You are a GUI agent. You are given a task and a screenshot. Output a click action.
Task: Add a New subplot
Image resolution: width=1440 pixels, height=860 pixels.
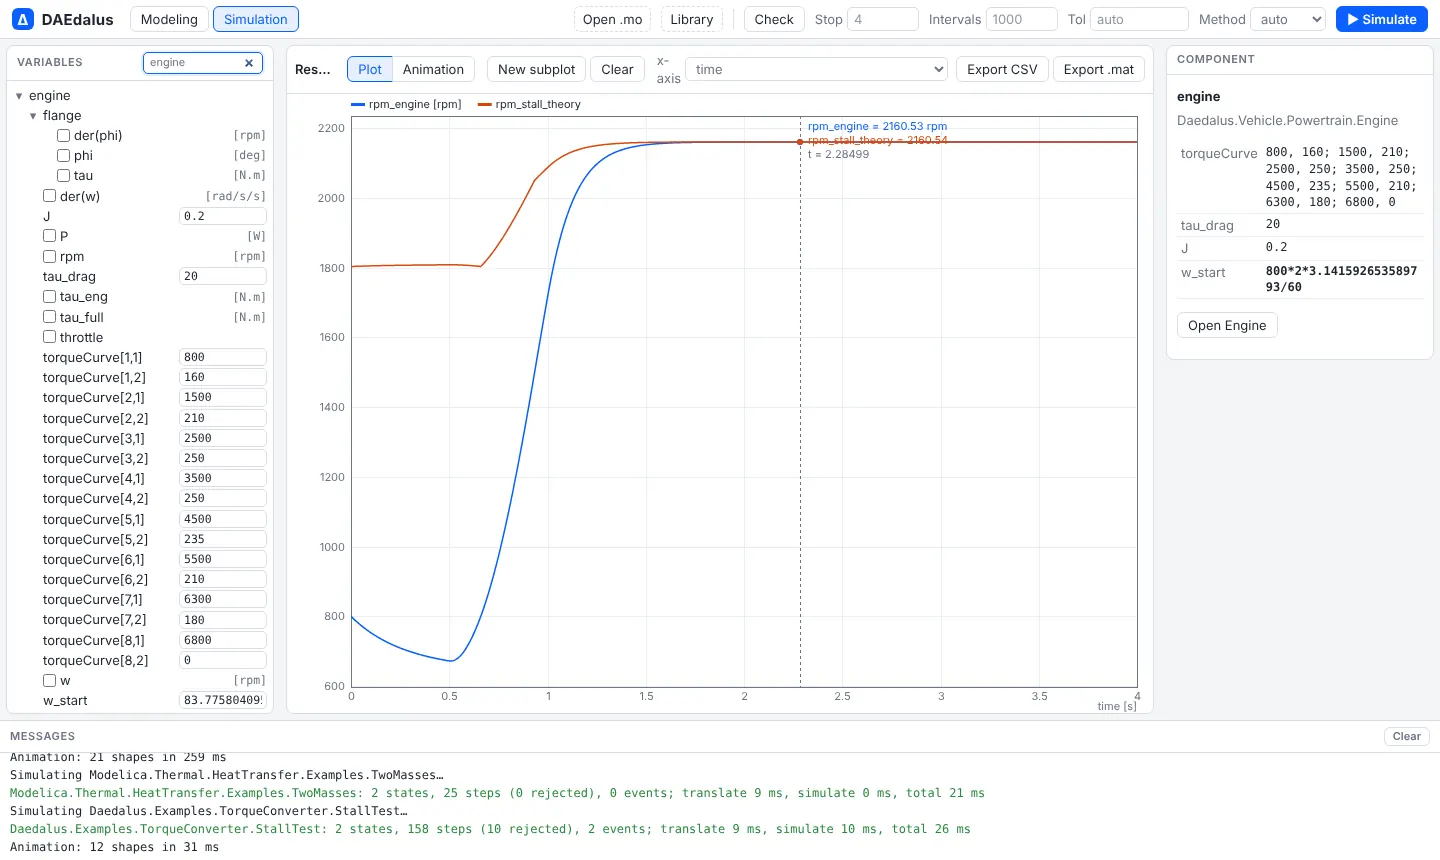pyautogui.click(x=537, y=69)
